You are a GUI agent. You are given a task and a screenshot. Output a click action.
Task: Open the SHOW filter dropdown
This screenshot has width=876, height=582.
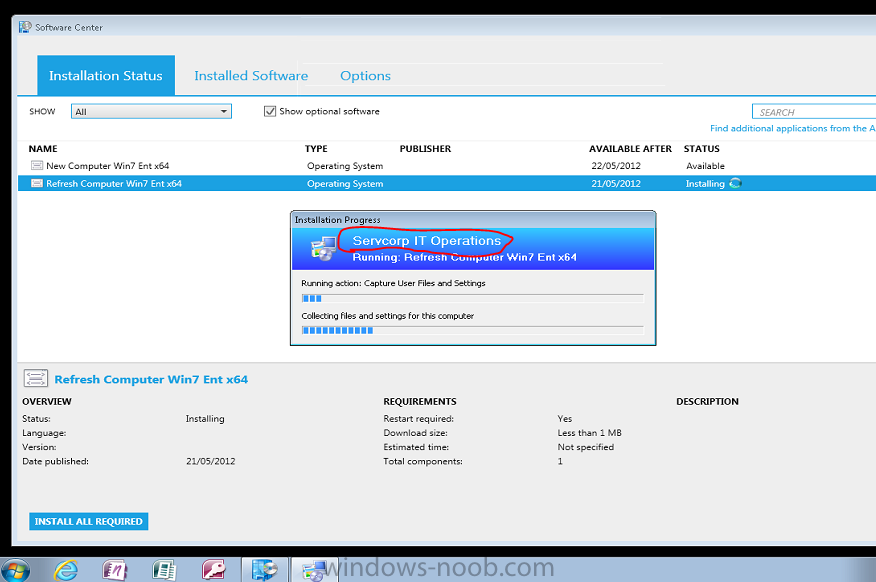(151, 111)
